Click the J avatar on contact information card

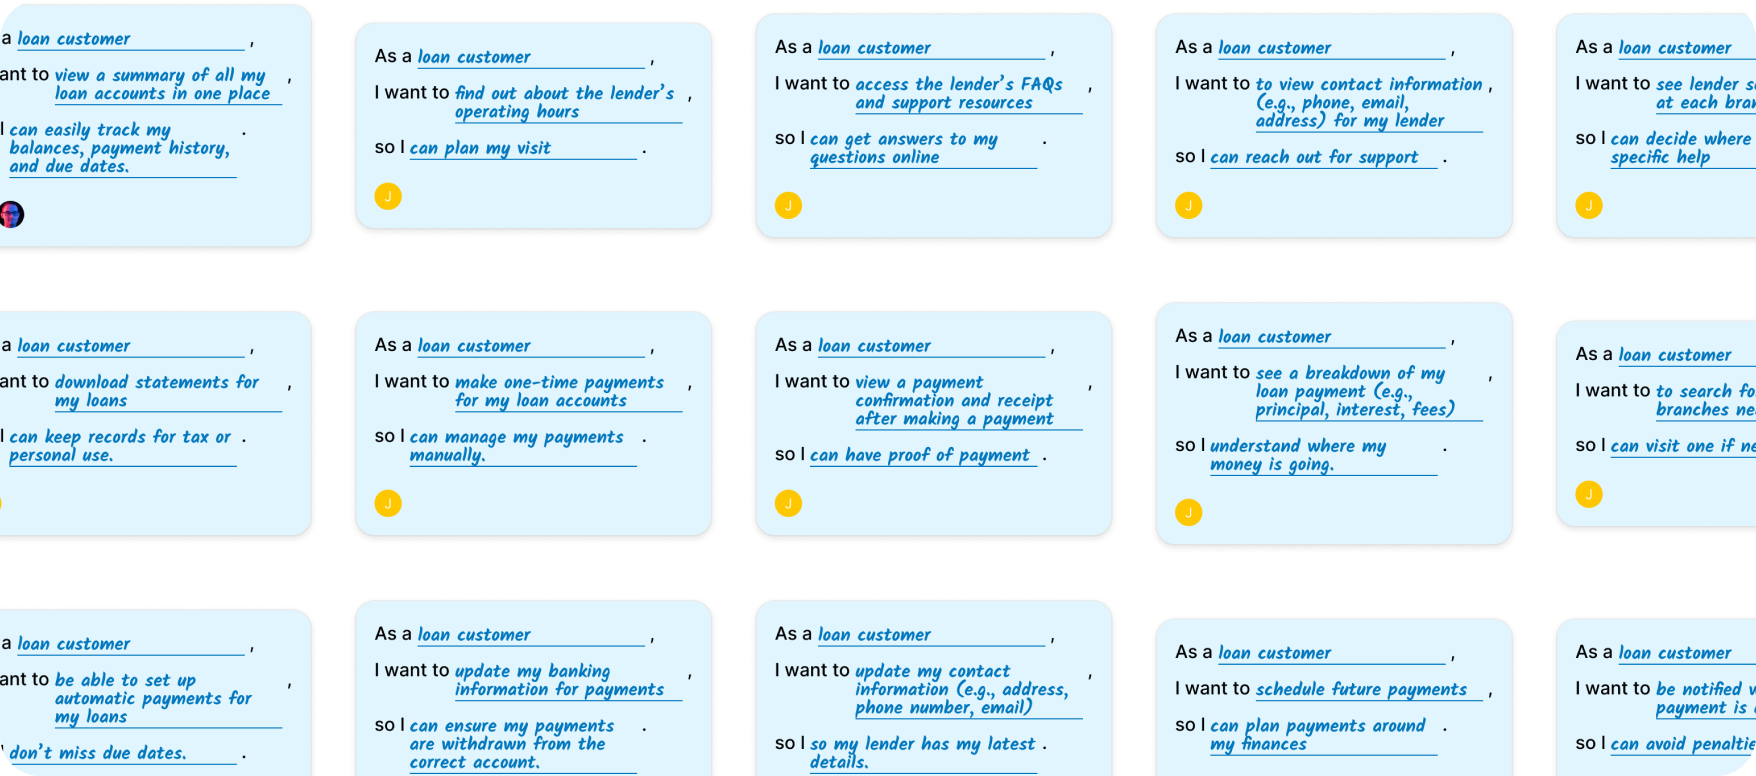click(1188, 205)
